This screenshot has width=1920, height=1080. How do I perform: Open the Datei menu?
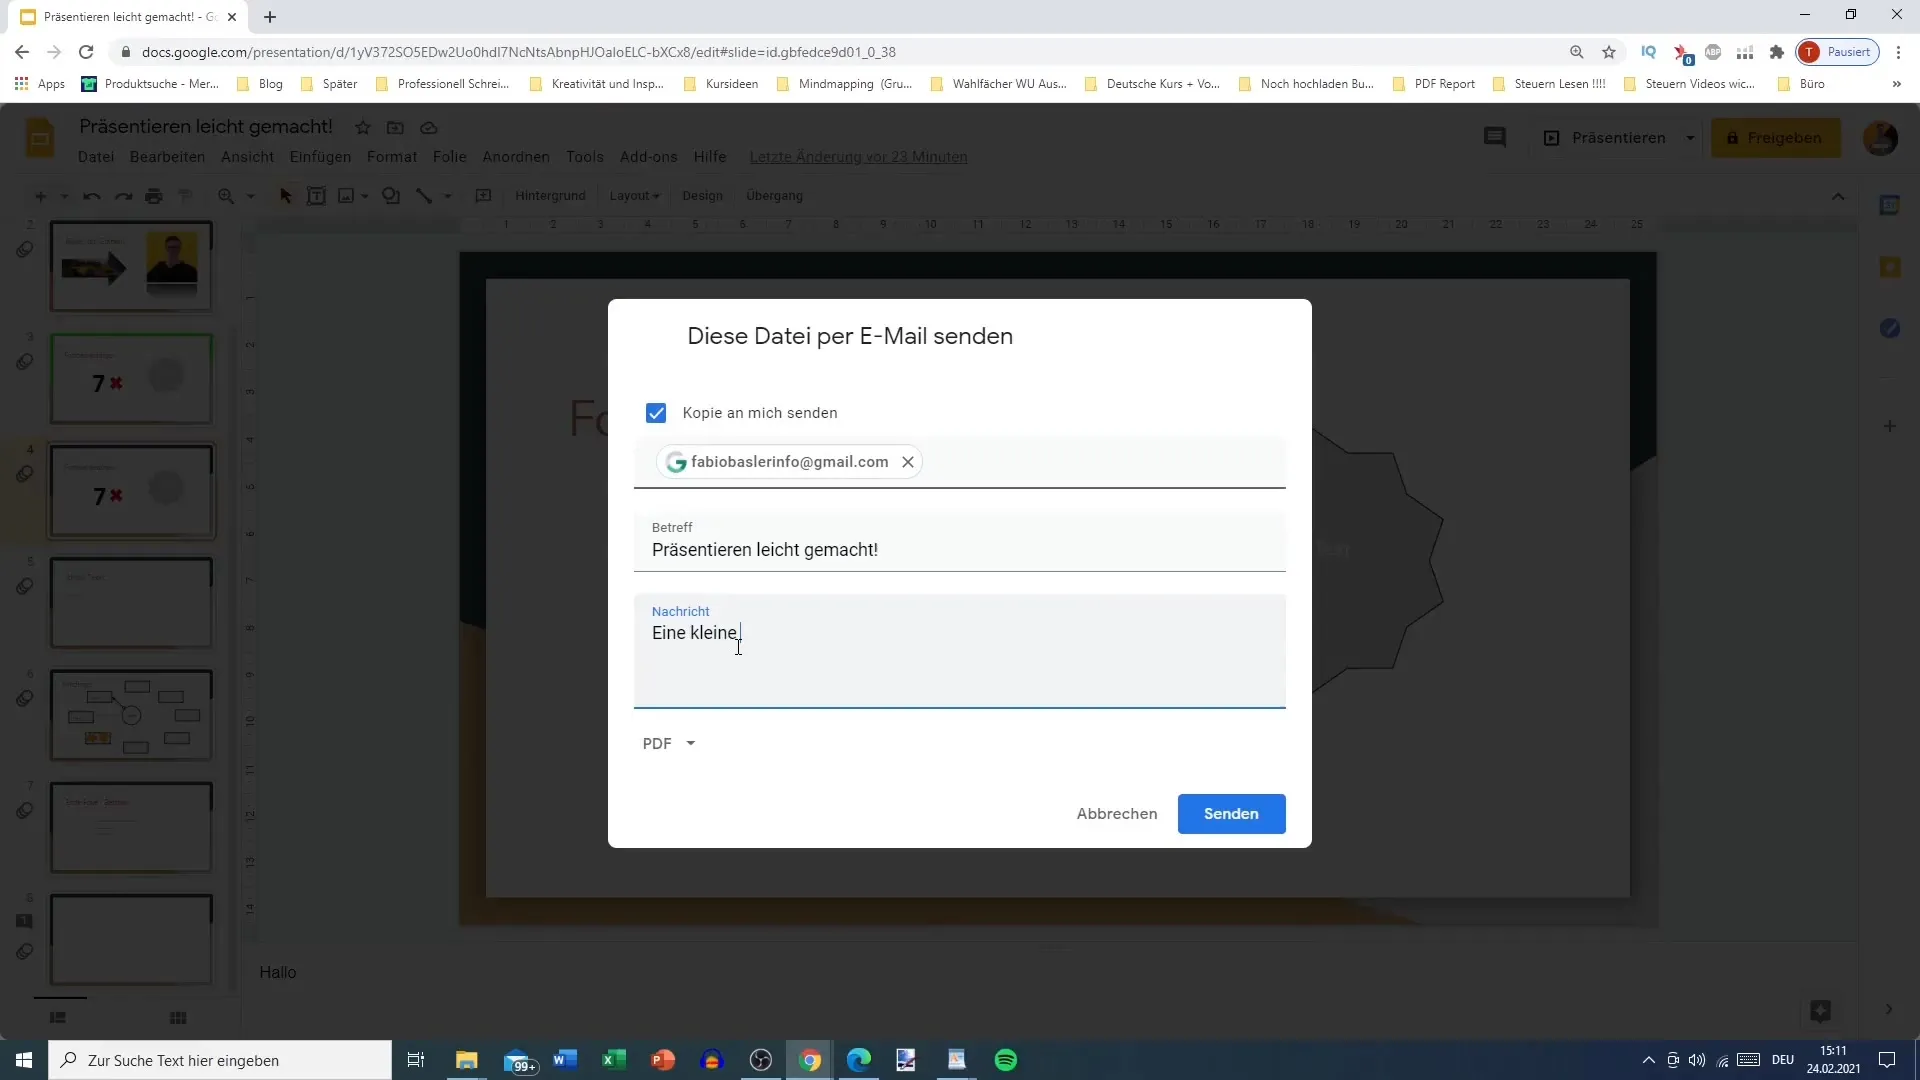(96, 157)
